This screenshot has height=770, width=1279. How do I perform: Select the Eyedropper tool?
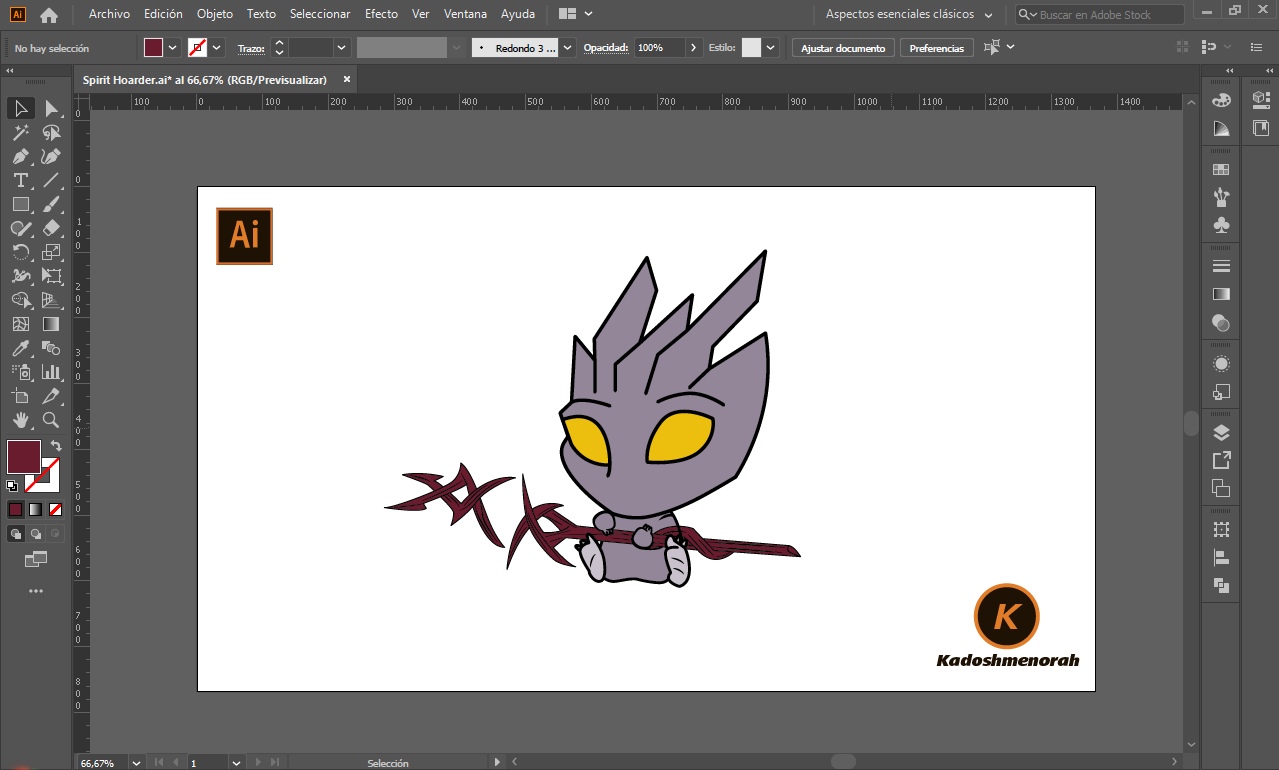pos(20,348)
